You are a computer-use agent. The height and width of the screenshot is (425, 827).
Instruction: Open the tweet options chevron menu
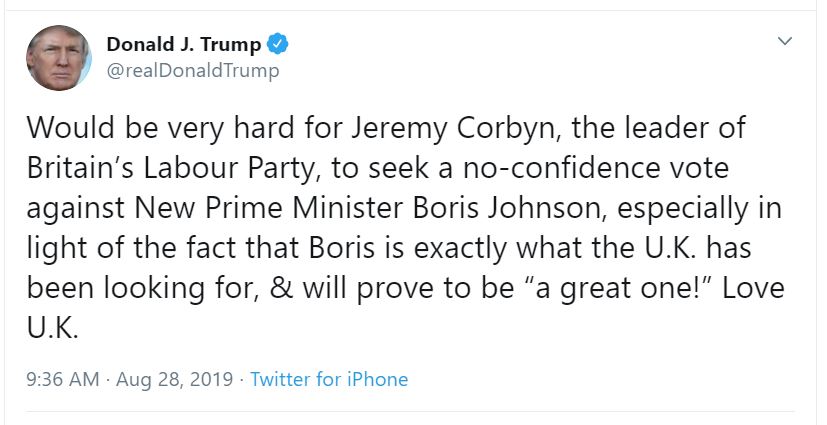(x=785, y=41)
